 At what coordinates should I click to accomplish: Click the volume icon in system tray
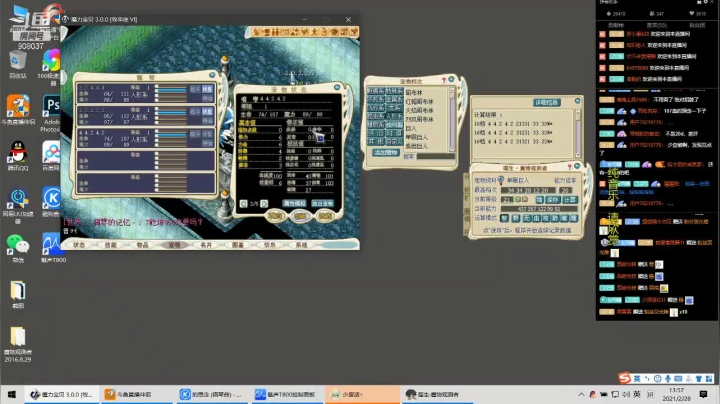point(626,394)
